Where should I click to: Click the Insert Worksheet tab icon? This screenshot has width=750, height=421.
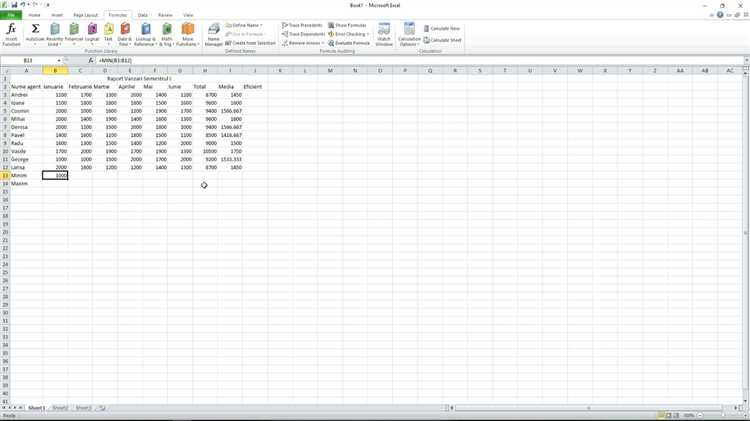(102, 408)
